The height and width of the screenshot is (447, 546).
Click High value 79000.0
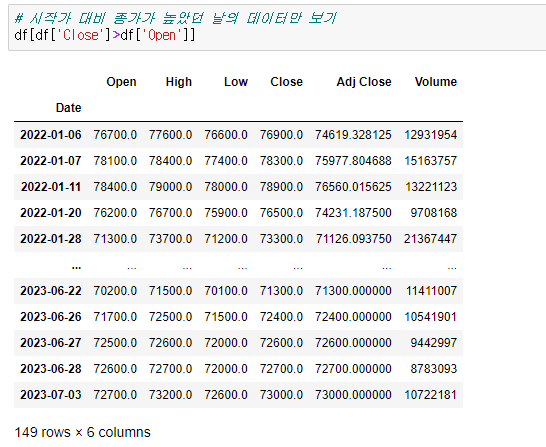tap(170, 187)
